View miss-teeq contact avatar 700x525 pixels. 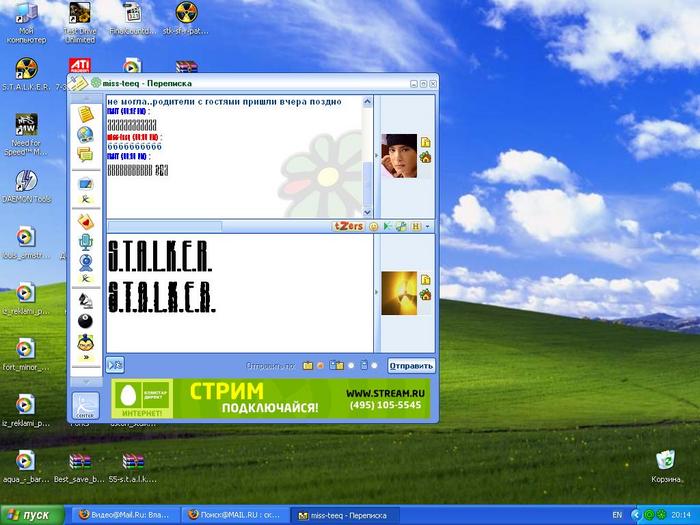click(399, 156)
